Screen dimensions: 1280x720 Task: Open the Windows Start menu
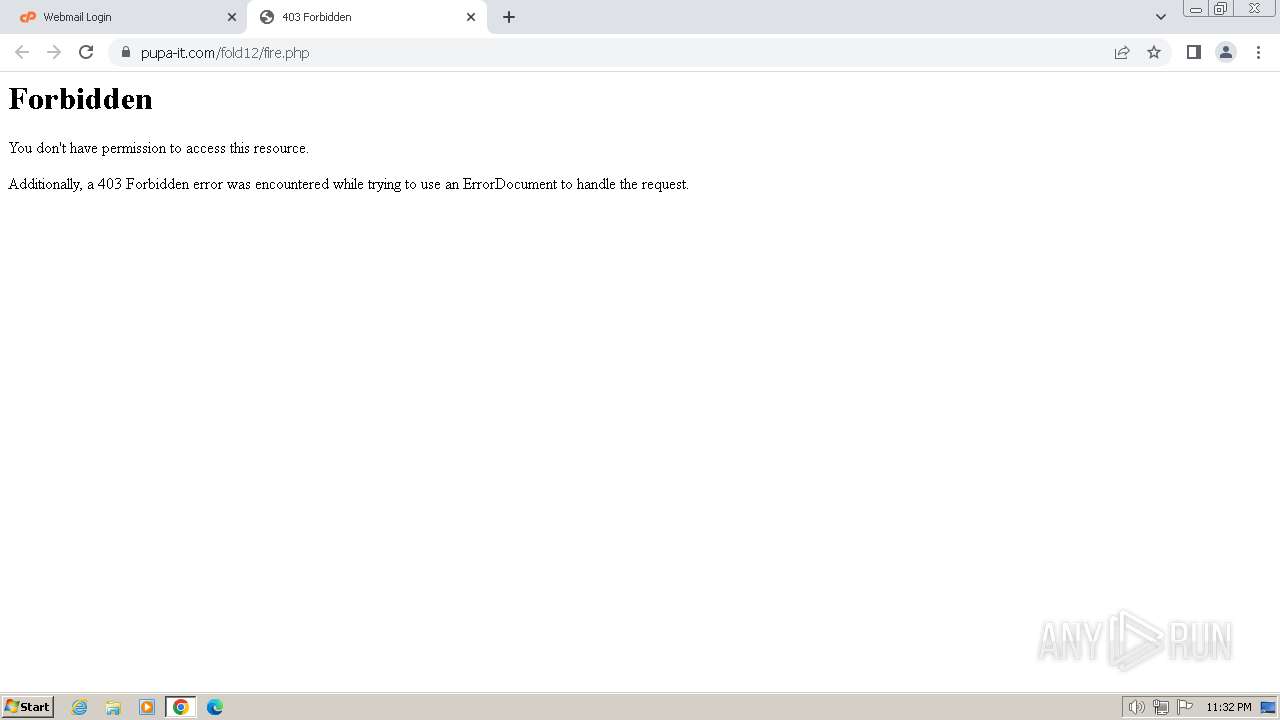coord(27,707)
